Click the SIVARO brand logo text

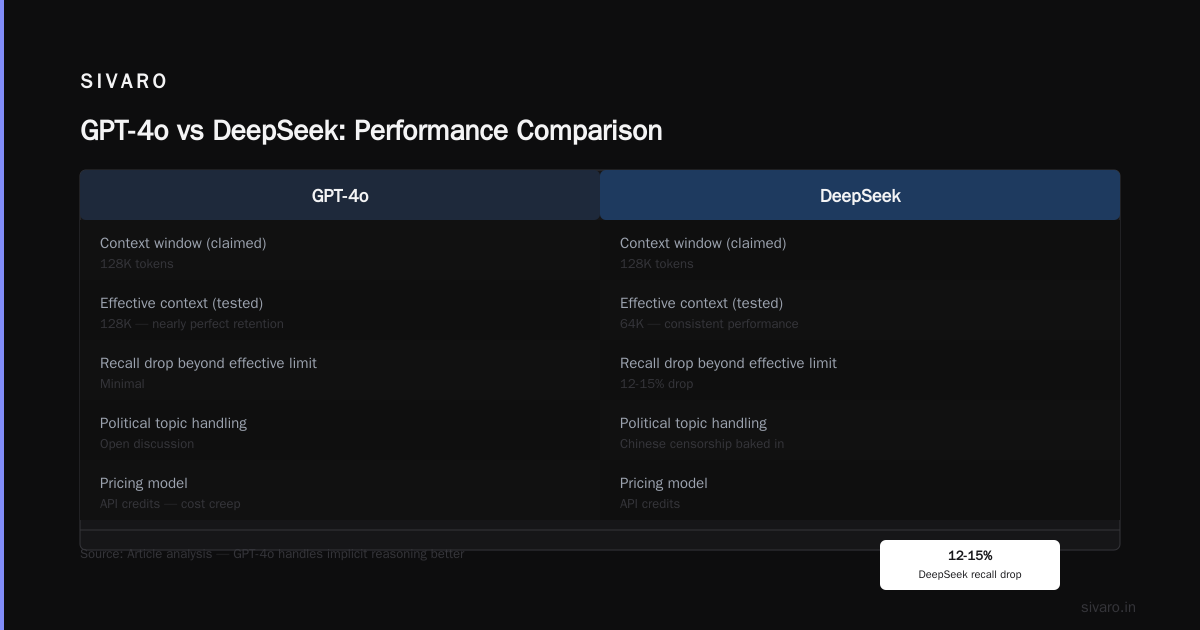(124, 82)
